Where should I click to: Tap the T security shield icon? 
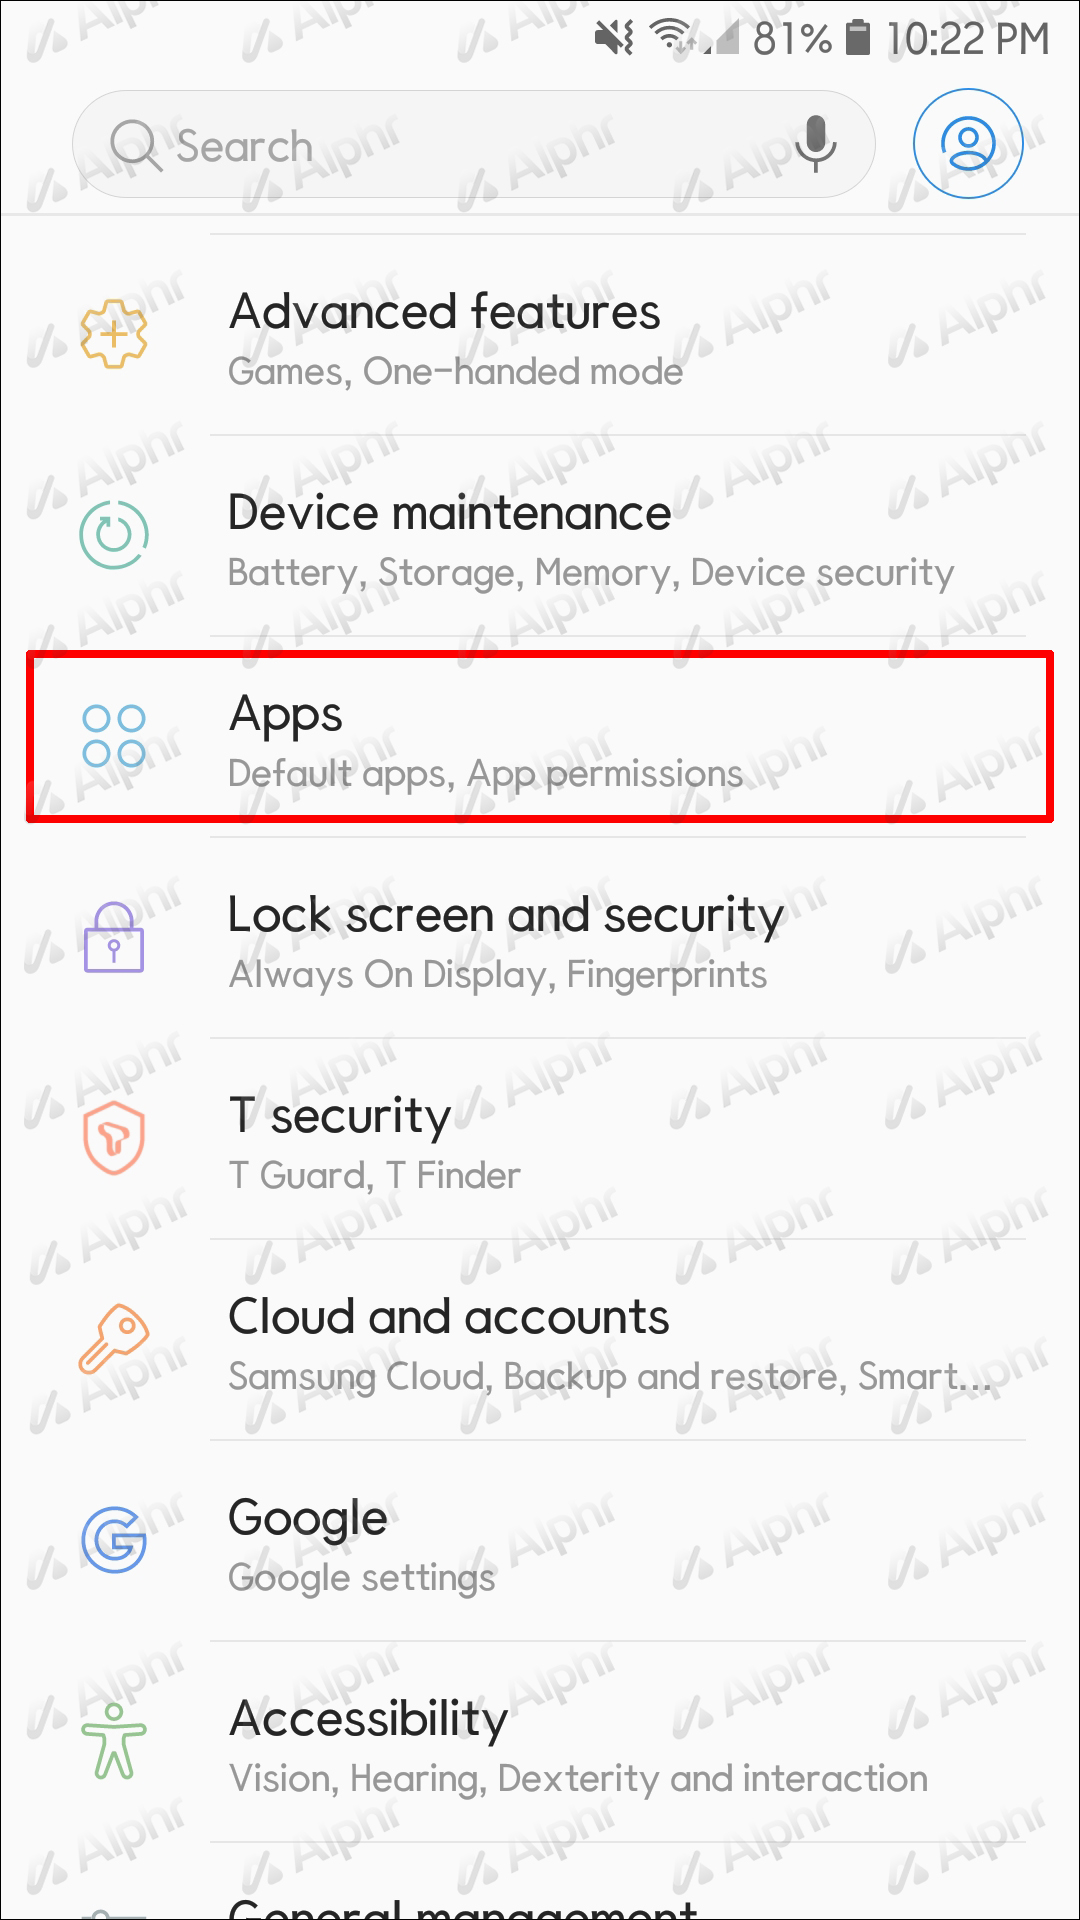(114, 1138)
